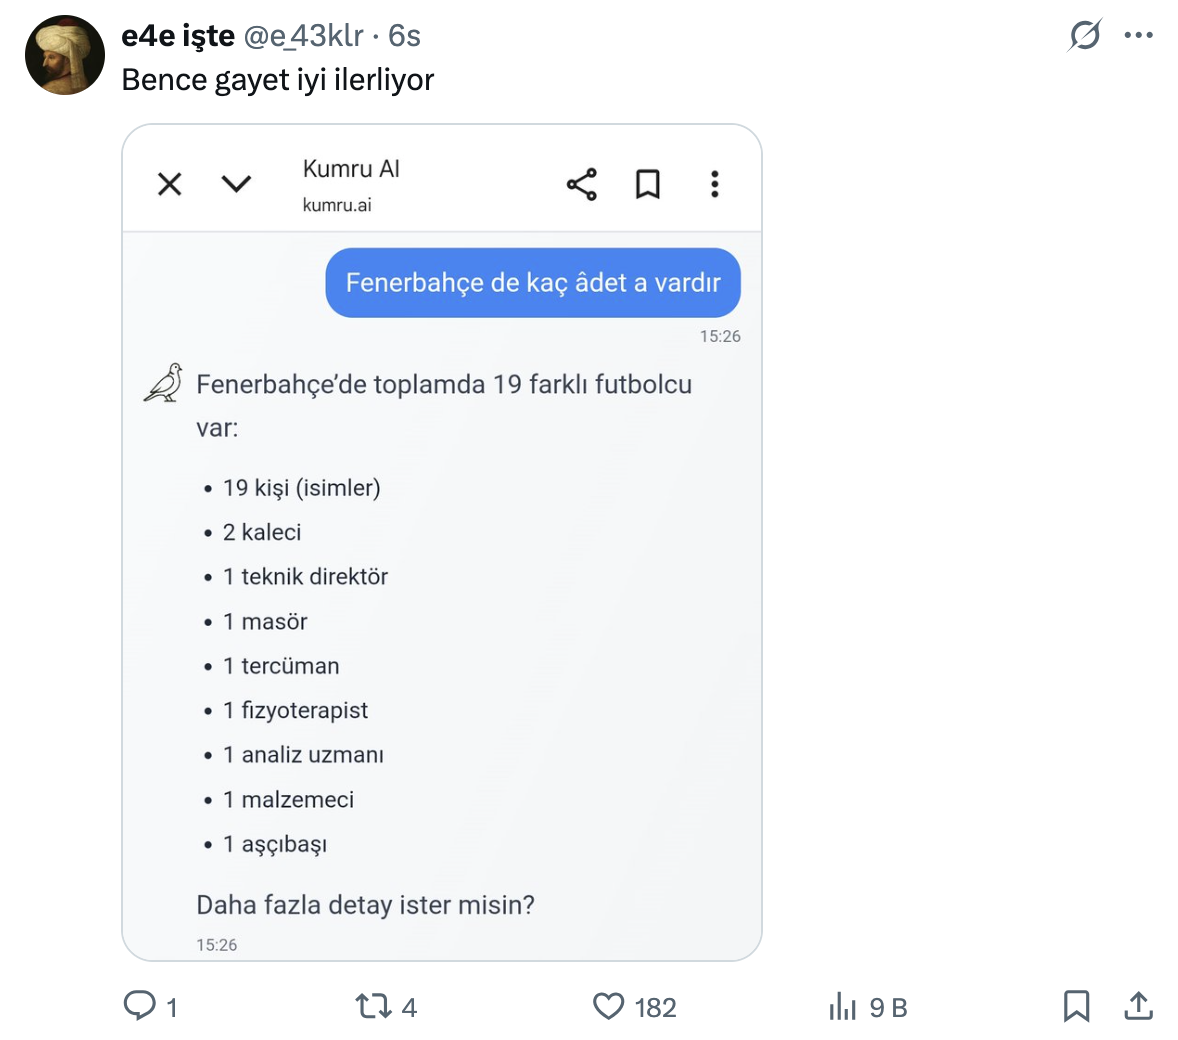Click the reply comment icon
The width and height of the screenshot is (1178, 1040).
[x=139, y=1005]
